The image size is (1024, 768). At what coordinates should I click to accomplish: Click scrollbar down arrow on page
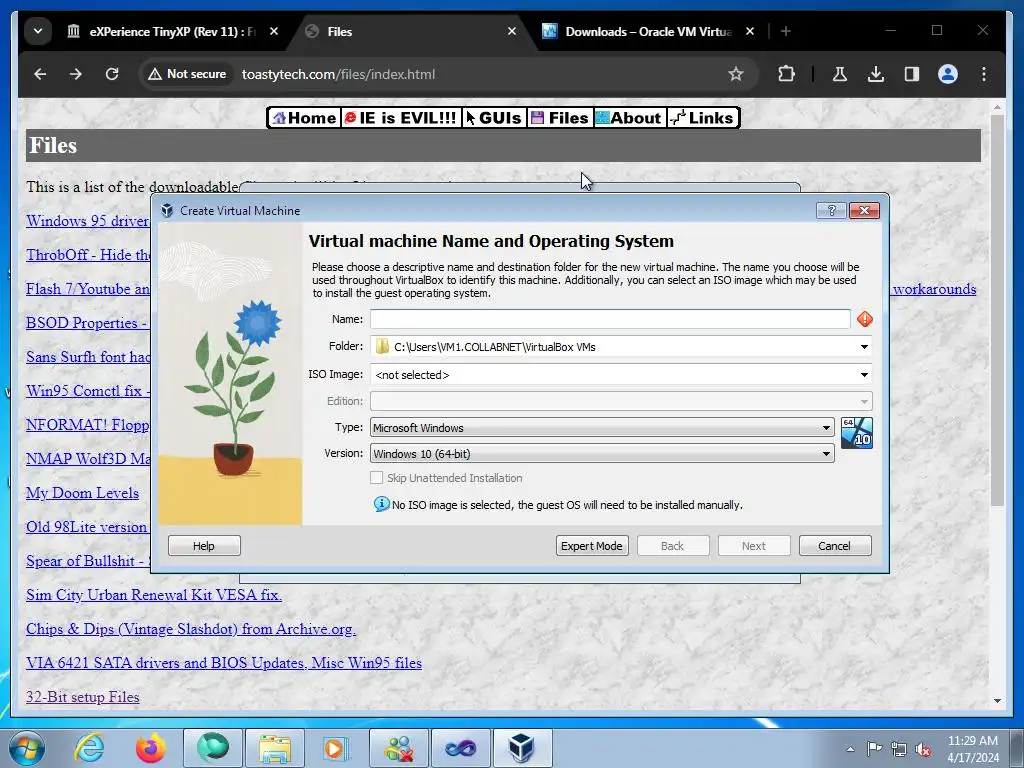[x=997, y=701]
